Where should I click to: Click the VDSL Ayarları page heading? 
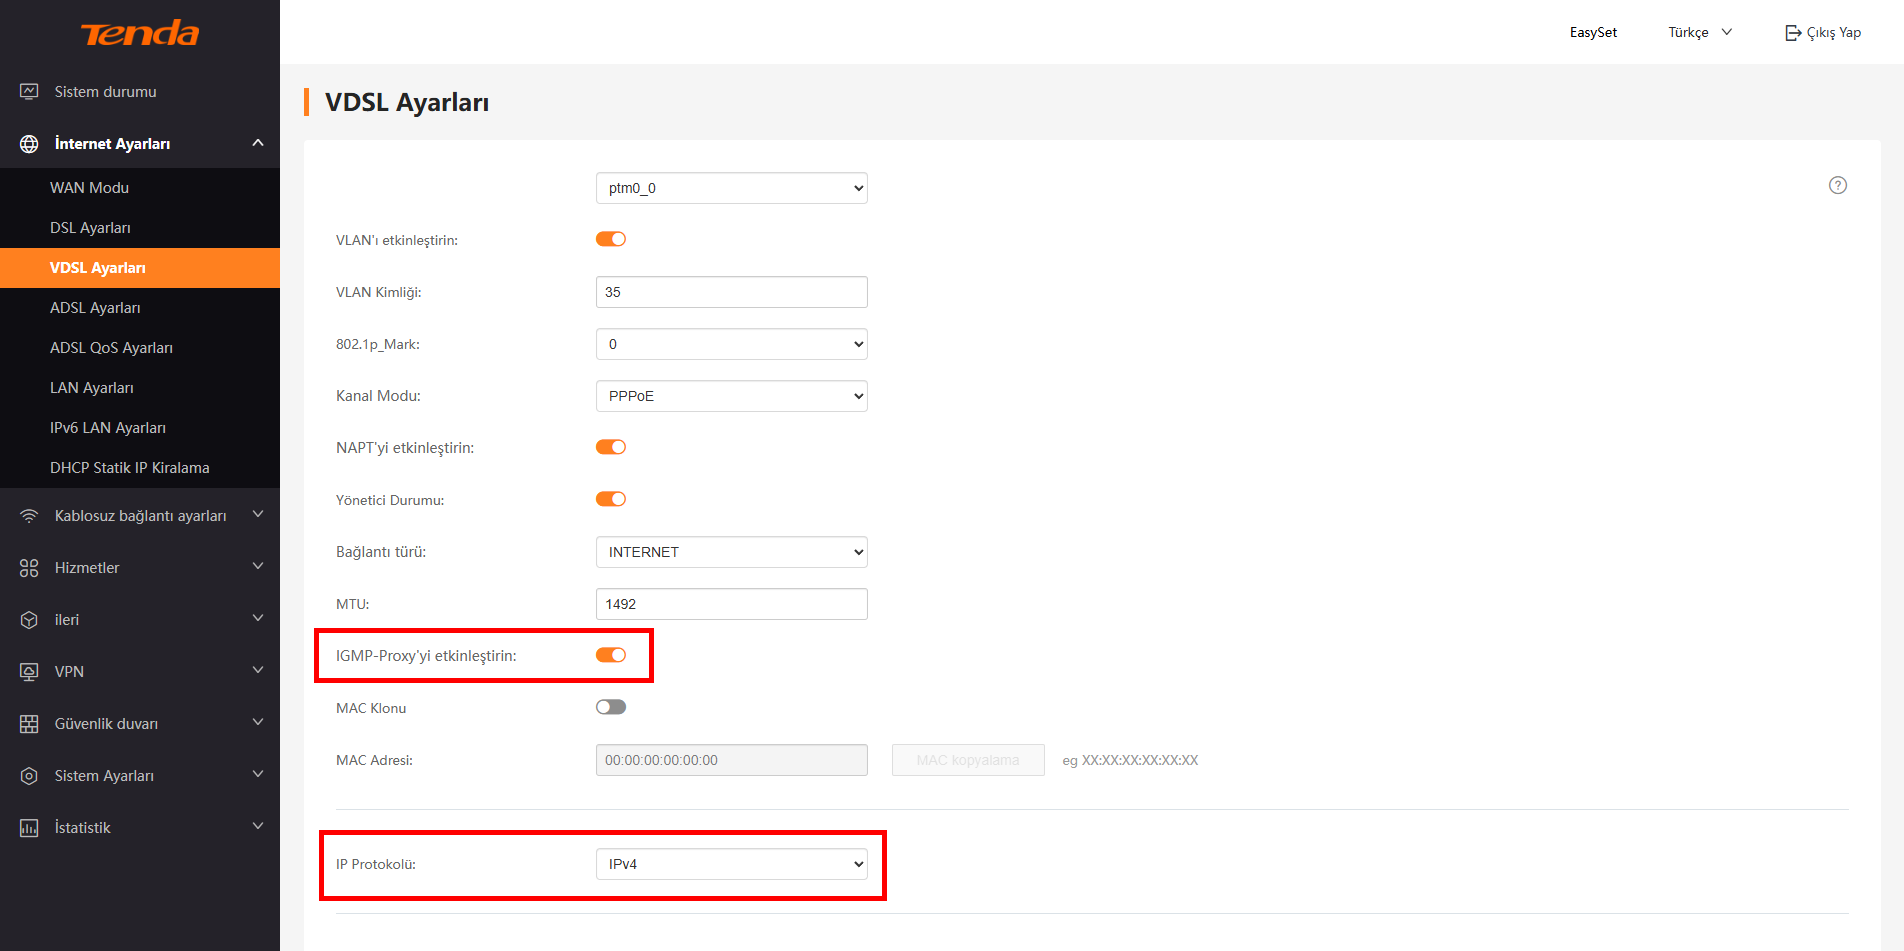pos(407,103)
